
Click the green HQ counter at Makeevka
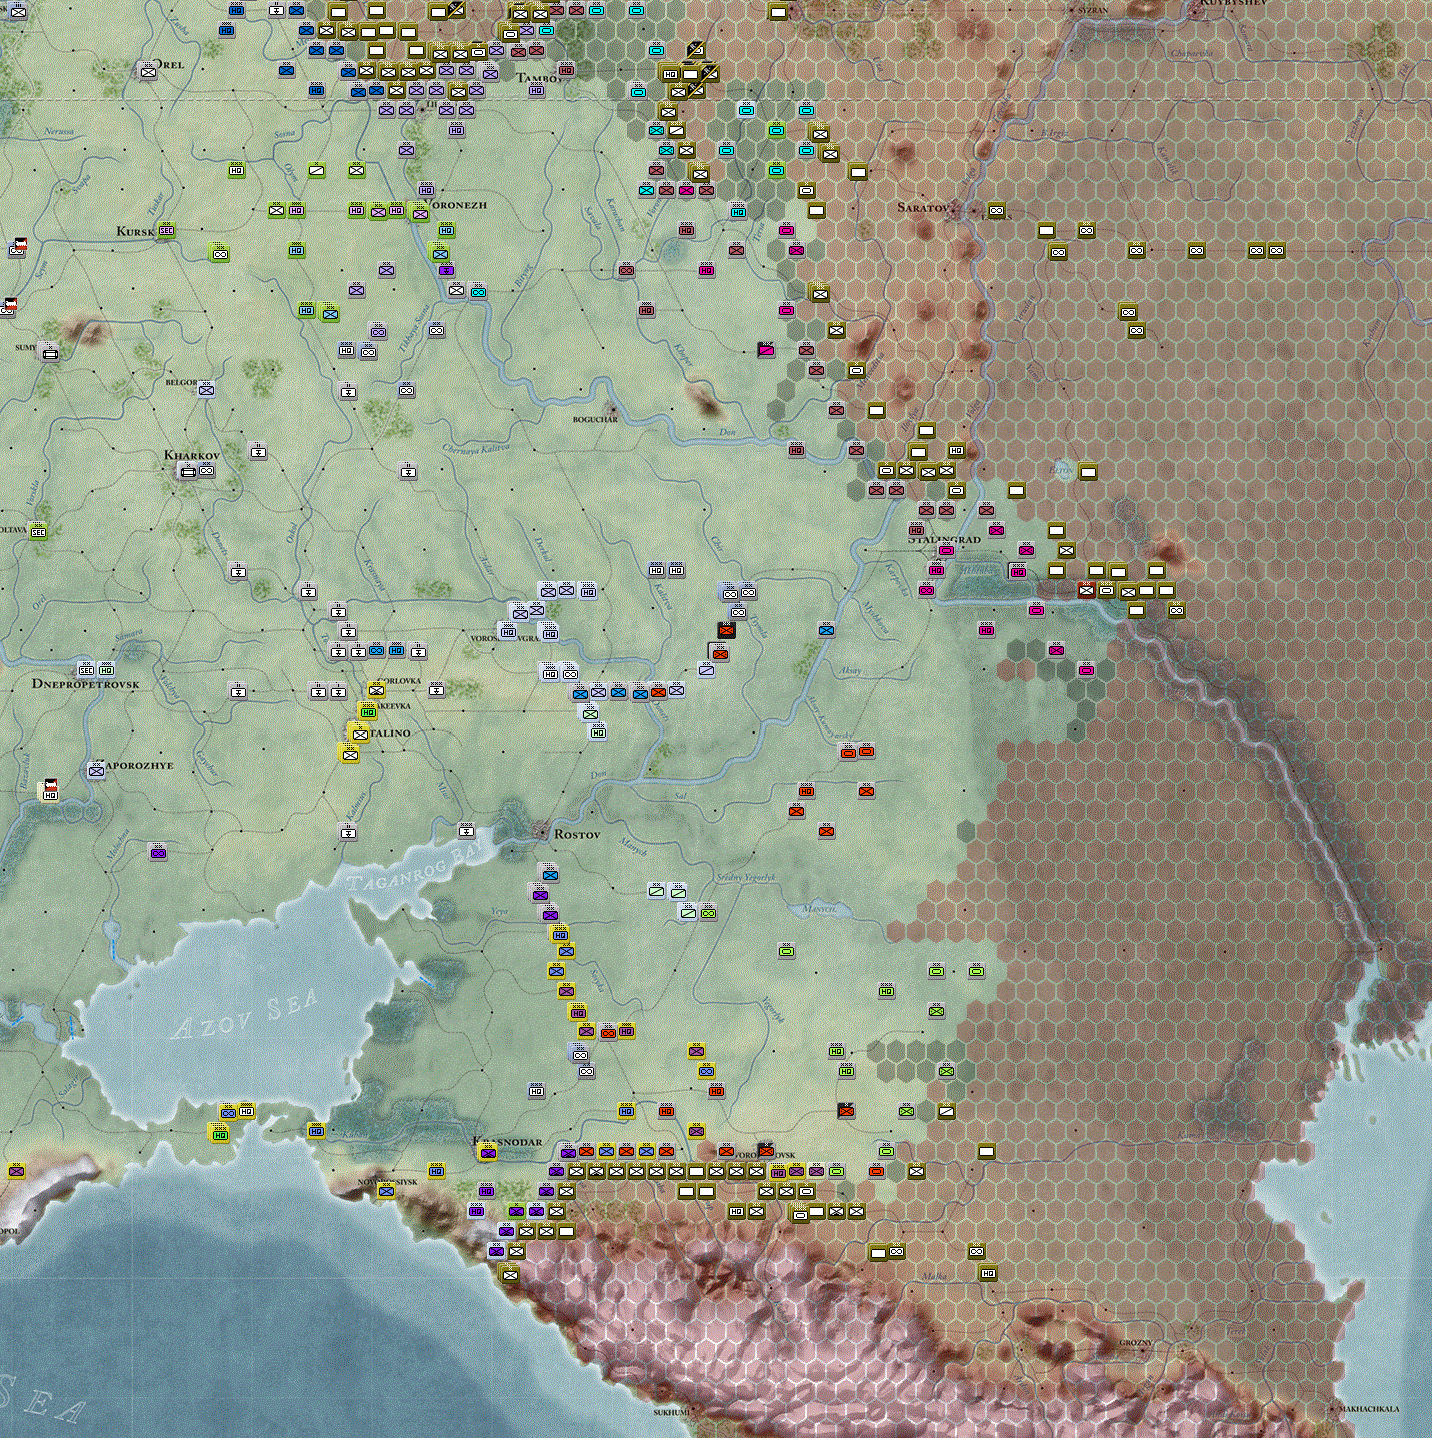(x=368, y=711)
